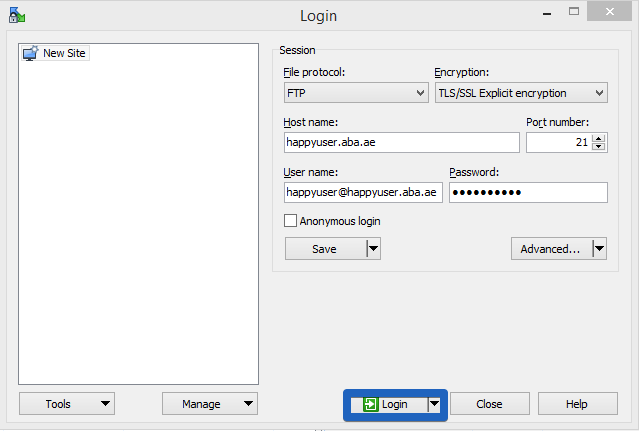Focus the User name field

363,192
